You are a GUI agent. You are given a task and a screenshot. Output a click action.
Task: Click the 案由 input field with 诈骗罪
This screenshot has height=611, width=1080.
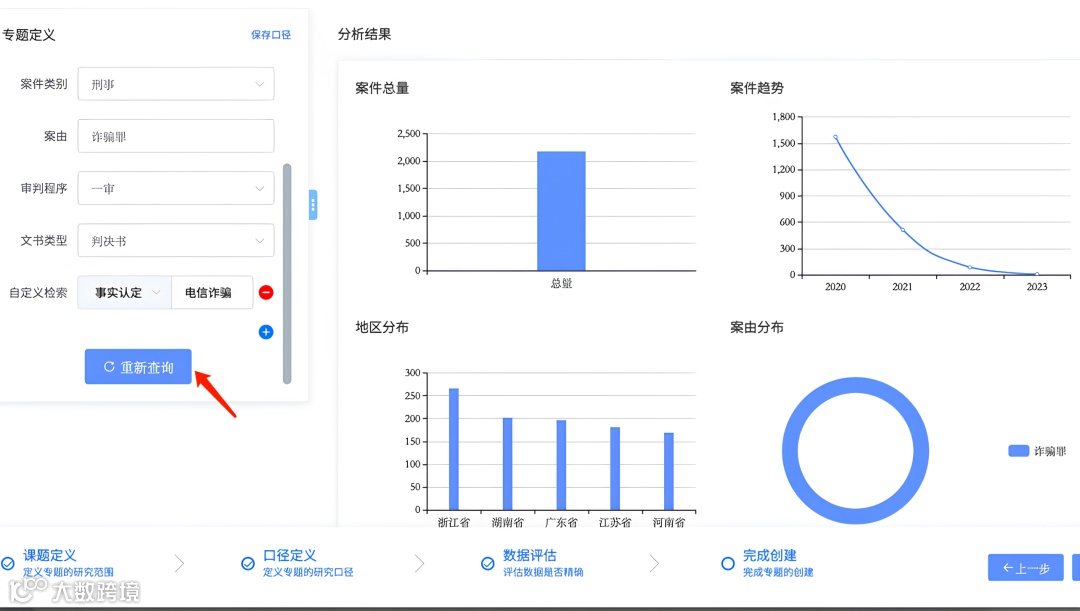[x=176, y=136]
